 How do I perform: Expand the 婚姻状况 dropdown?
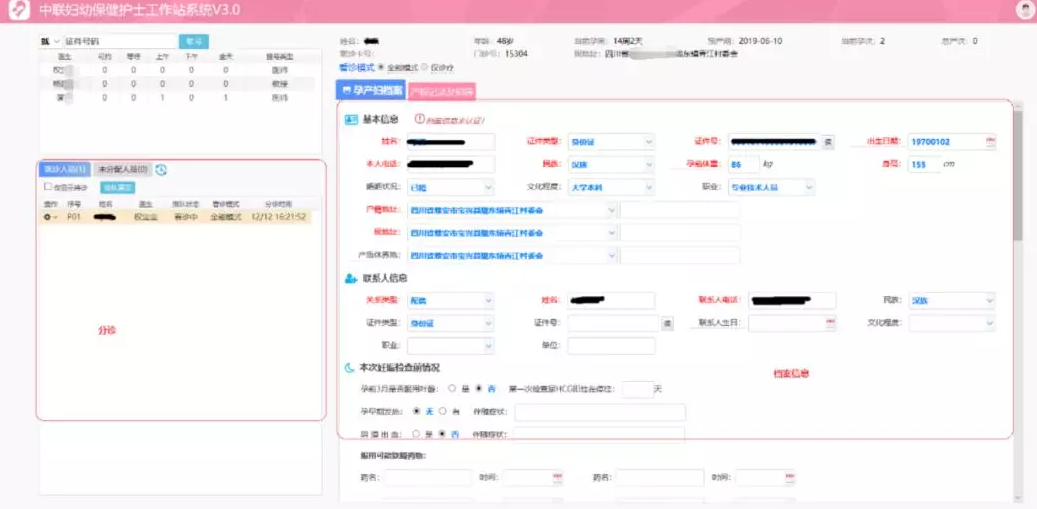coord(451,188)
